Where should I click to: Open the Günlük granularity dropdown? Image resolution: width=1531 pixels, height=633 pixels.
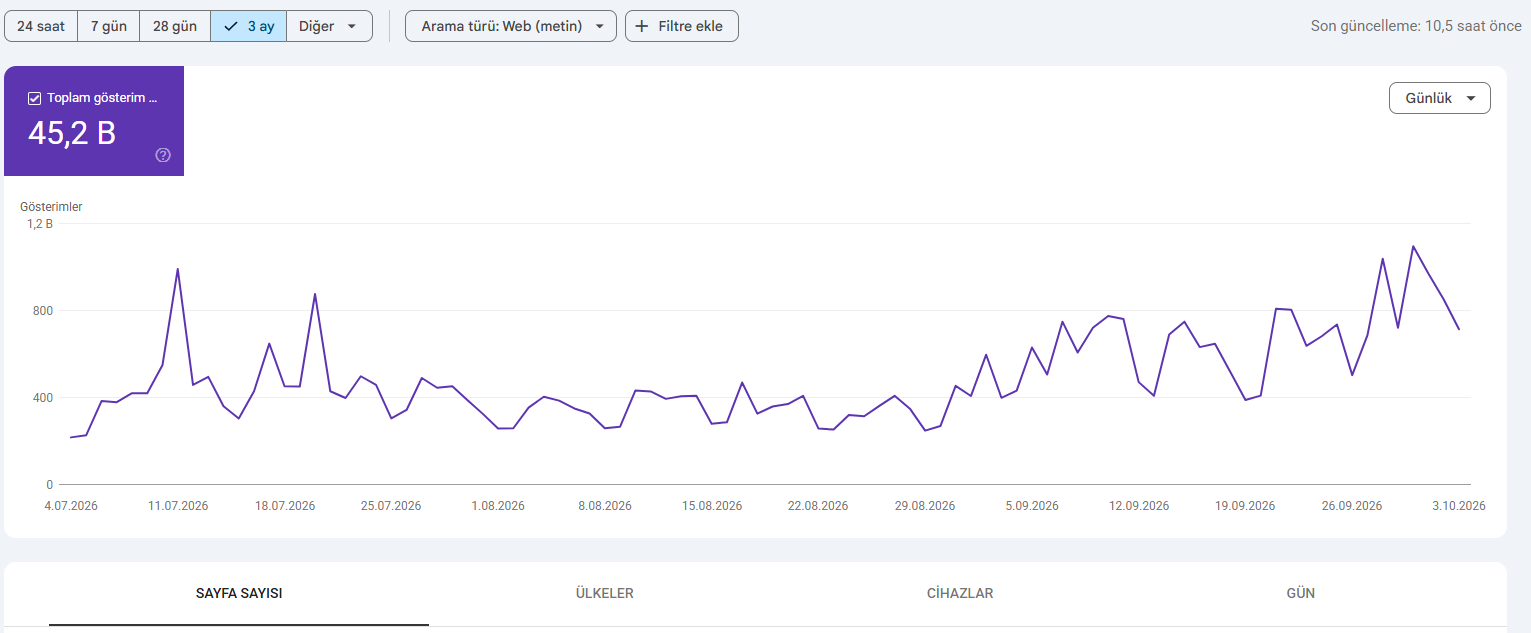tap(1440, 98)
